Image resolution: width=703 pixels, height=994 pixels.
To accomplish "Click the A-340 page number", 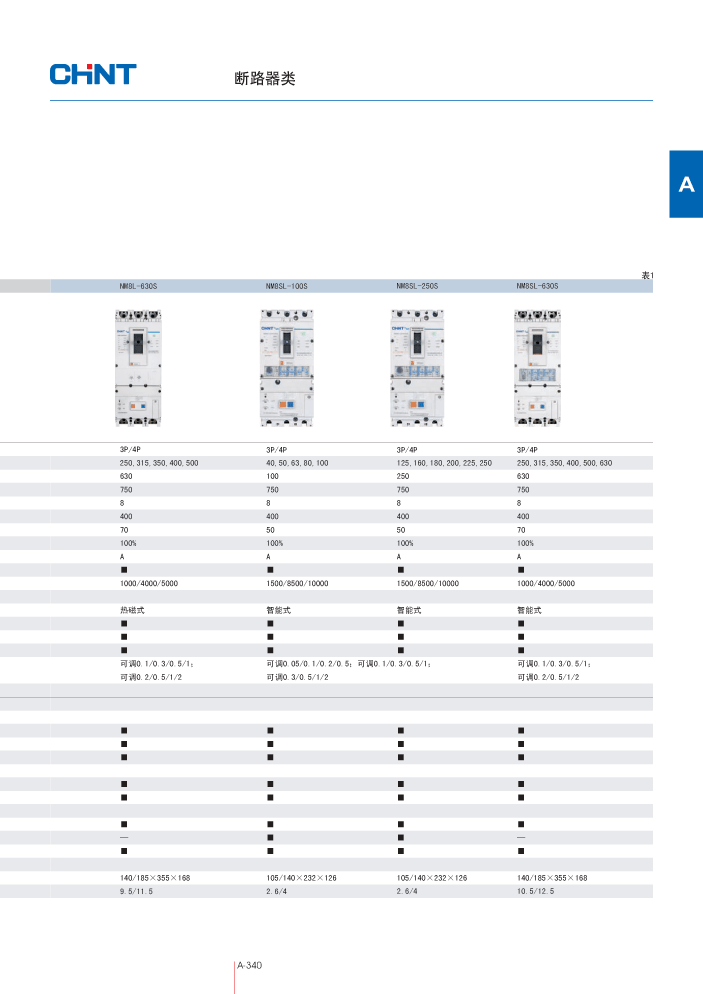I will [249, 966].
